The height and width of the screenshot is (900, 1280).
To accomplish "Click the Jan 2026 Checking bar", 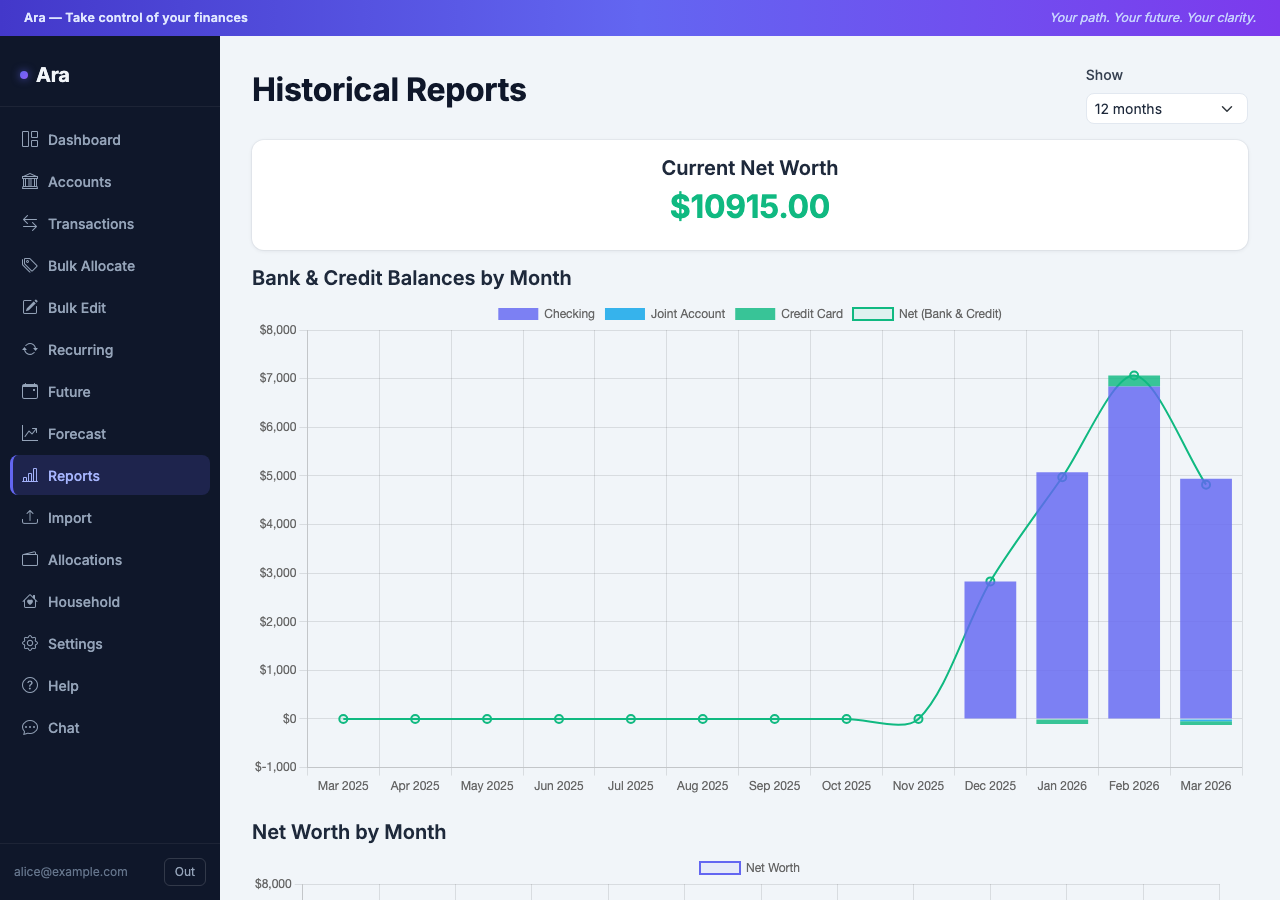I will click(1062, 595).
